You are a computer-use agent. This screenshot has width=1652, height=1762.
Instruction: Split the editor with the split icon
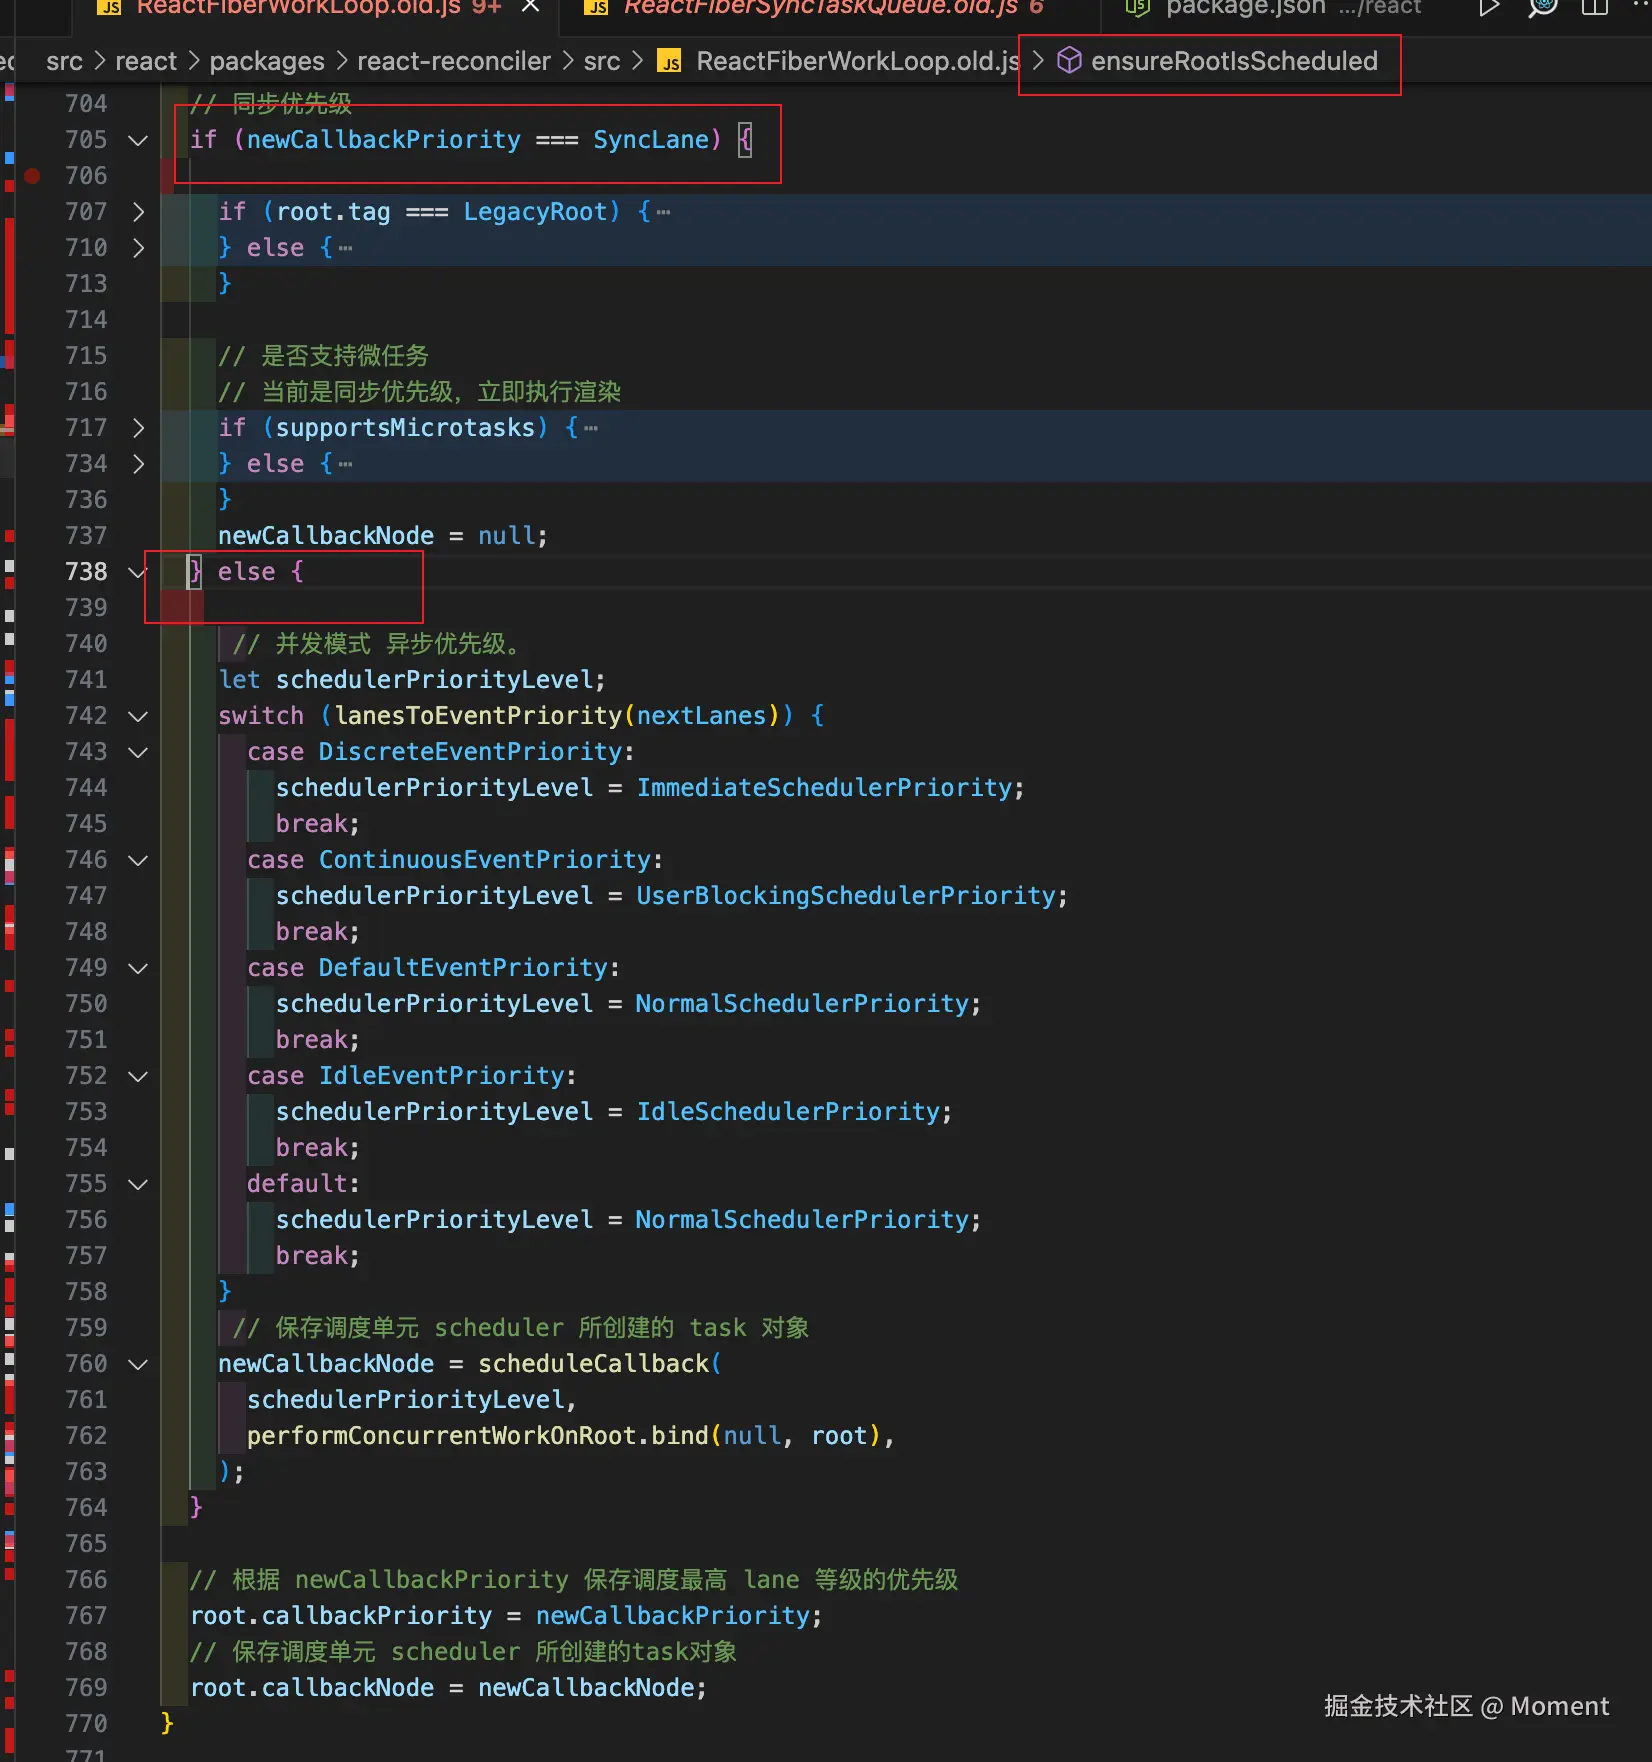coord(1595,7)
